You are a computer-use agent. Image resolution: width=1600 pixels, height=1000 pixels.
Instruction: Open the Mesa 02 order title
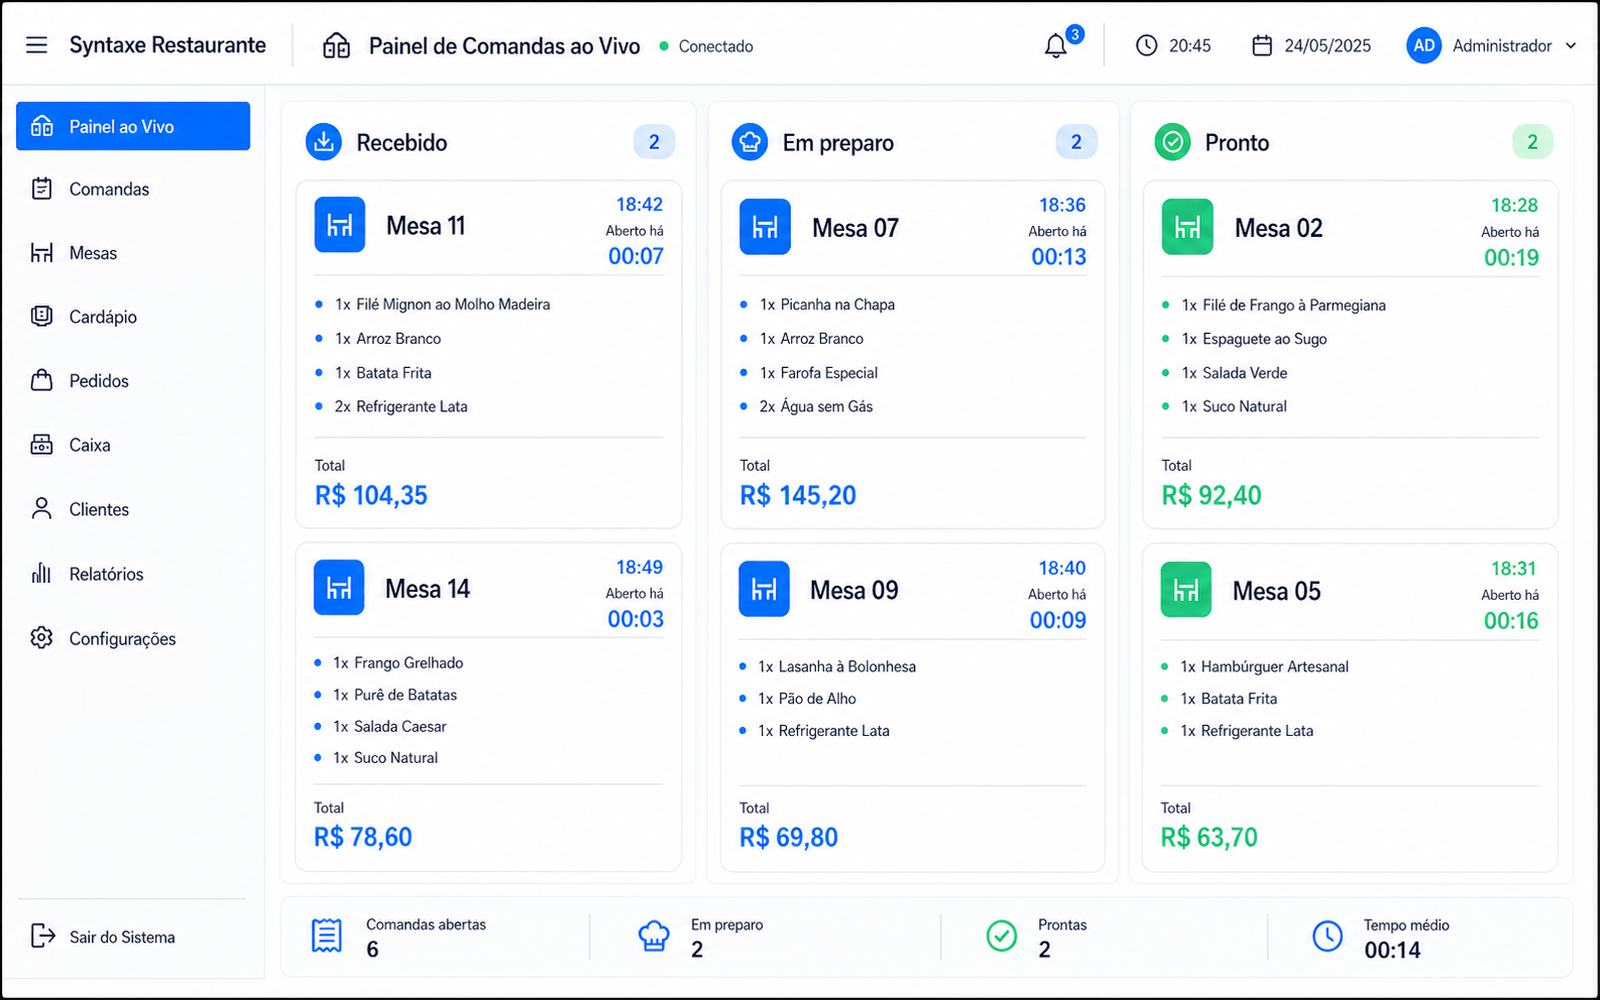point(1279,228)
